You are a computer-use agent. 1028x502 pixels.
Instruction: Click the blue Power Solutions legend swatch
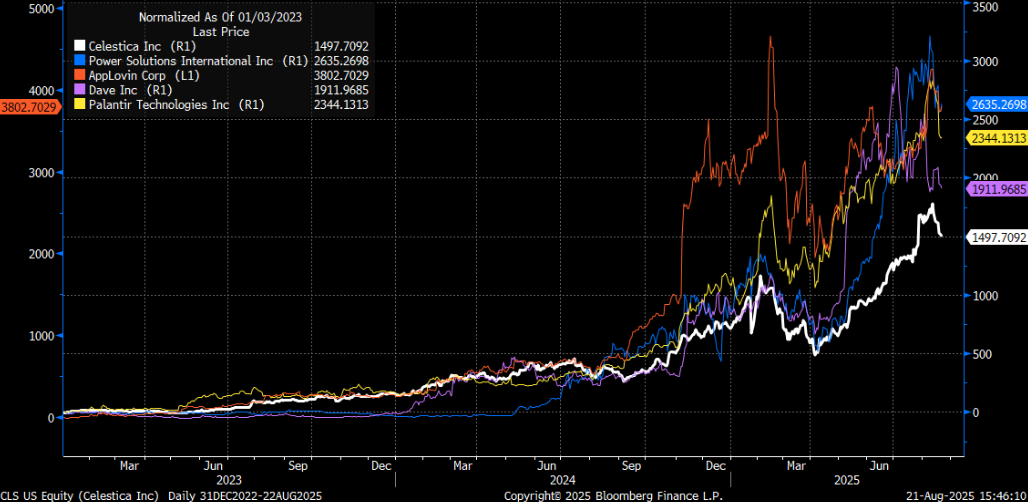pos(78,61)
